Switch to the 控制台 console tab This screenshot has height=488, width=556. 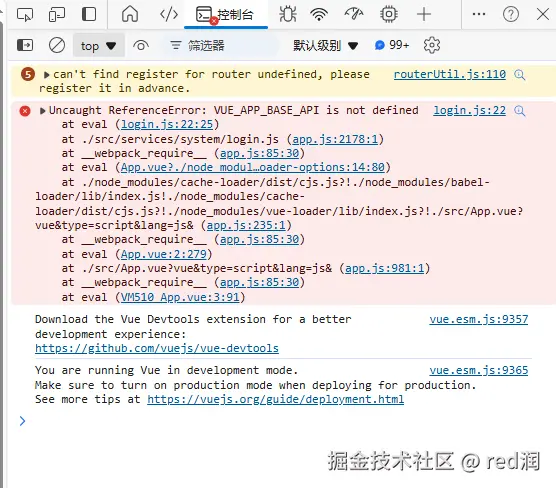226,15
